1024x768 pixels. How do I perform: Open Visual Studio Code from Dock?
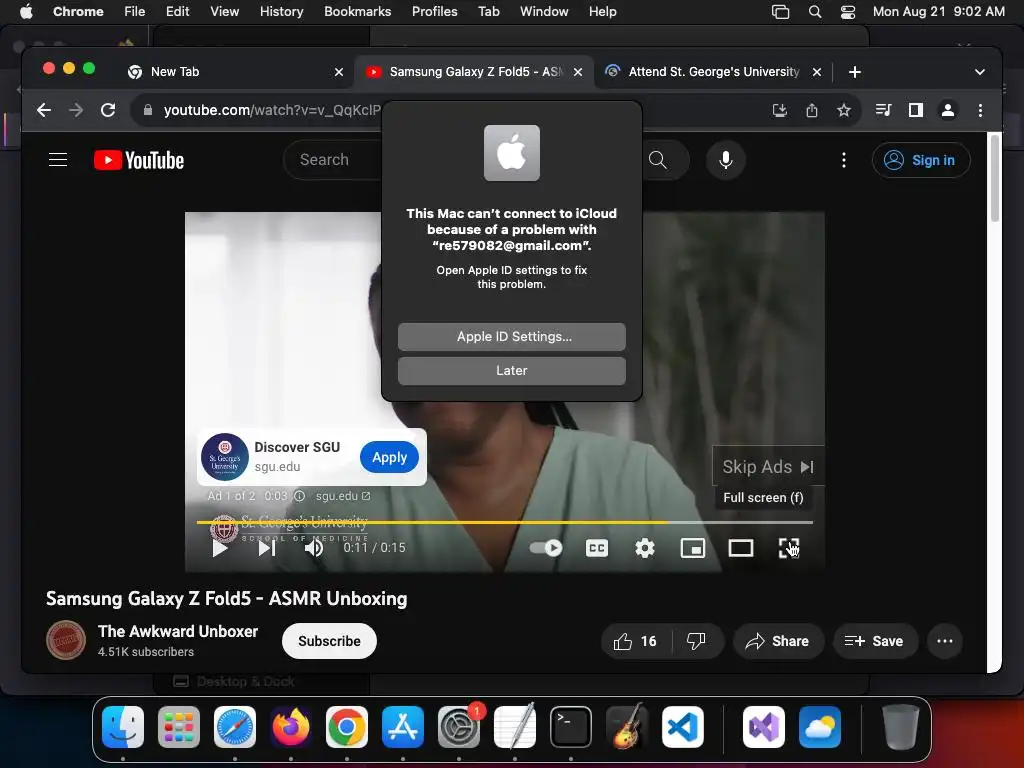pos(682,727)
